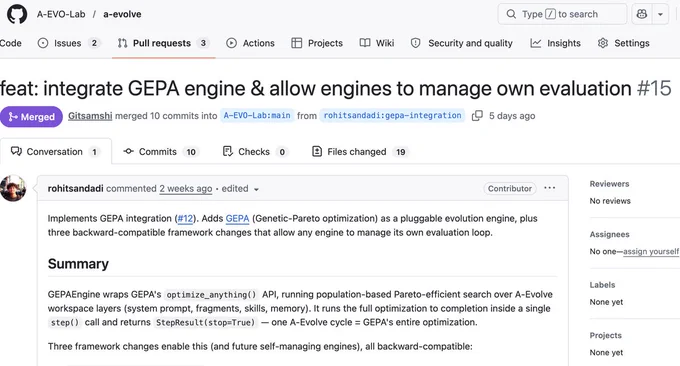Open the Projects tab

point(317,43)
